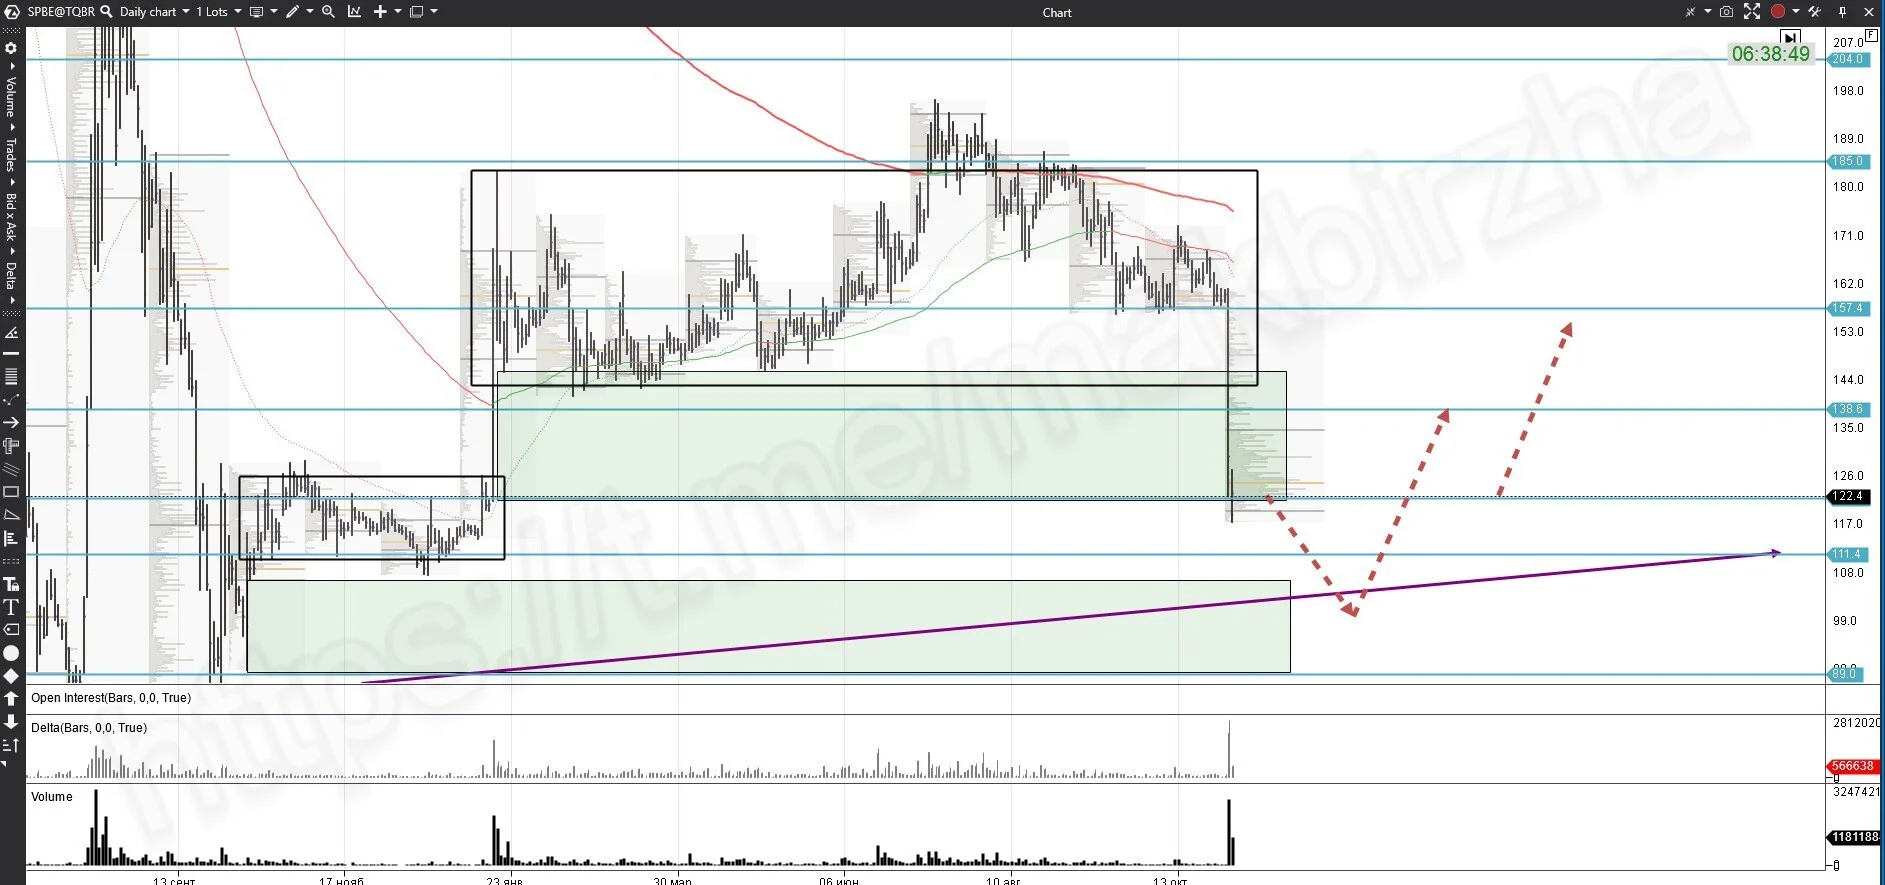Toggle the F button on price scale
This screenshot has width=1885, height=885.
1871,35
